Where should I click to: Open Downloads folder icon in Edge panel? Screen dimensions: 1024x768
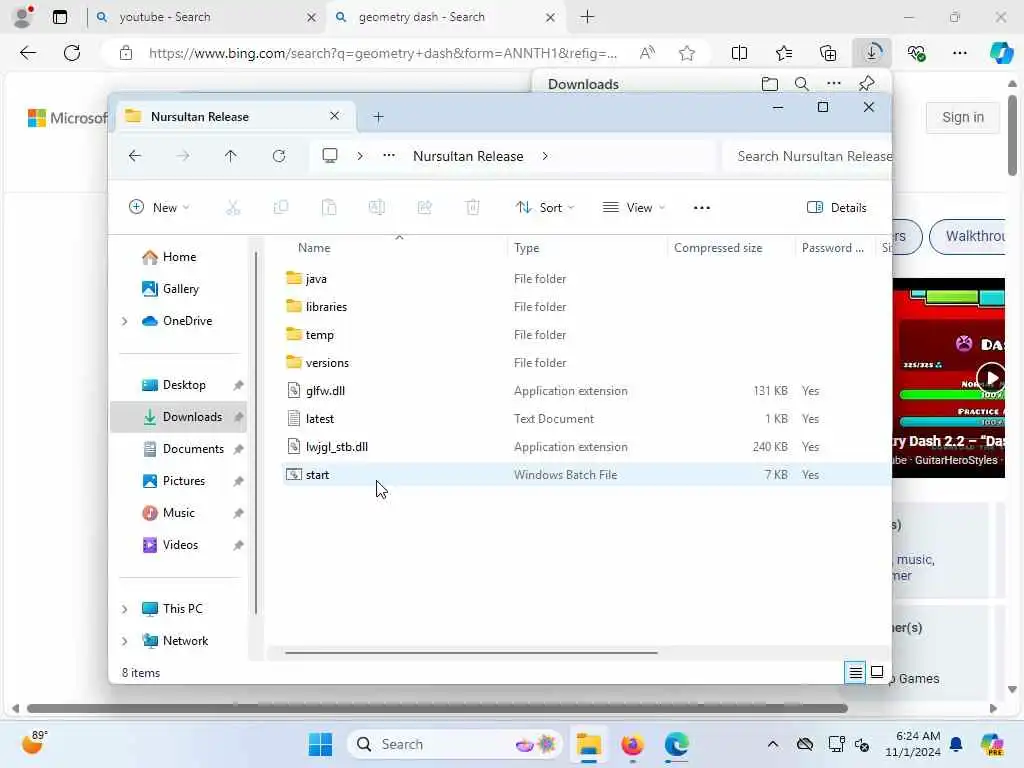tap(770, 84)
